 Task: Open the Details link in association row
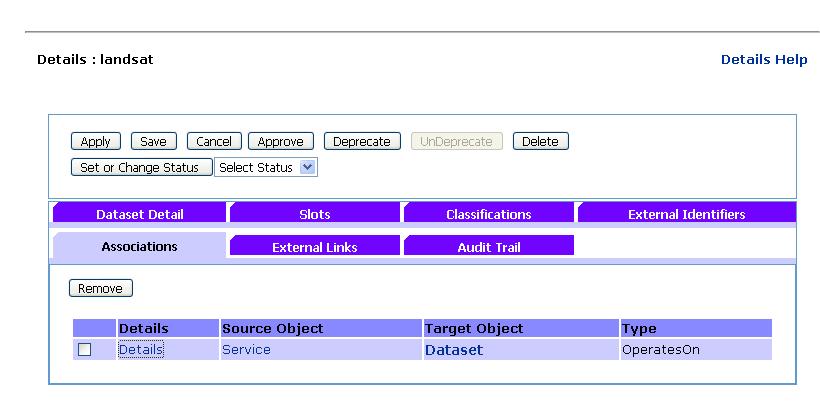tap(140, 350)
